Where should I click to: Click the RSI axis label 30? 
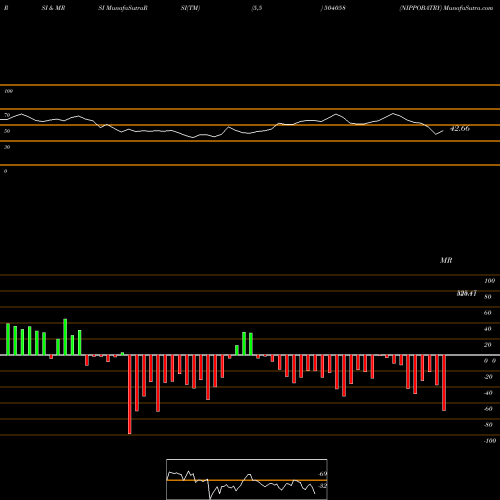coord(7,147)
